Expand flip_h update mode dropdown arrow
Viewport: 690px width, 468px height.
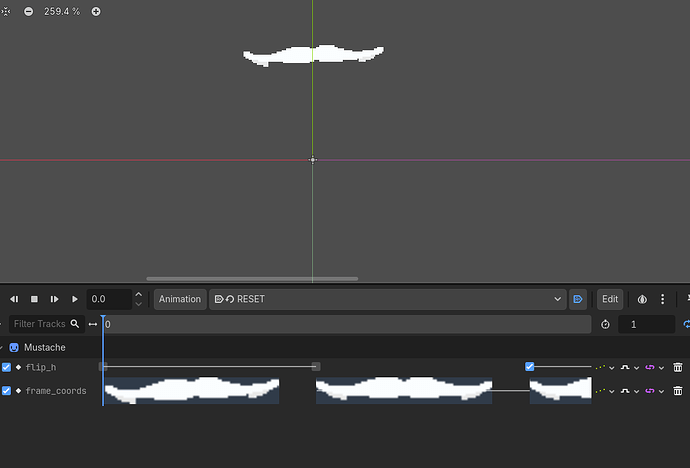(x=612, y=368)
